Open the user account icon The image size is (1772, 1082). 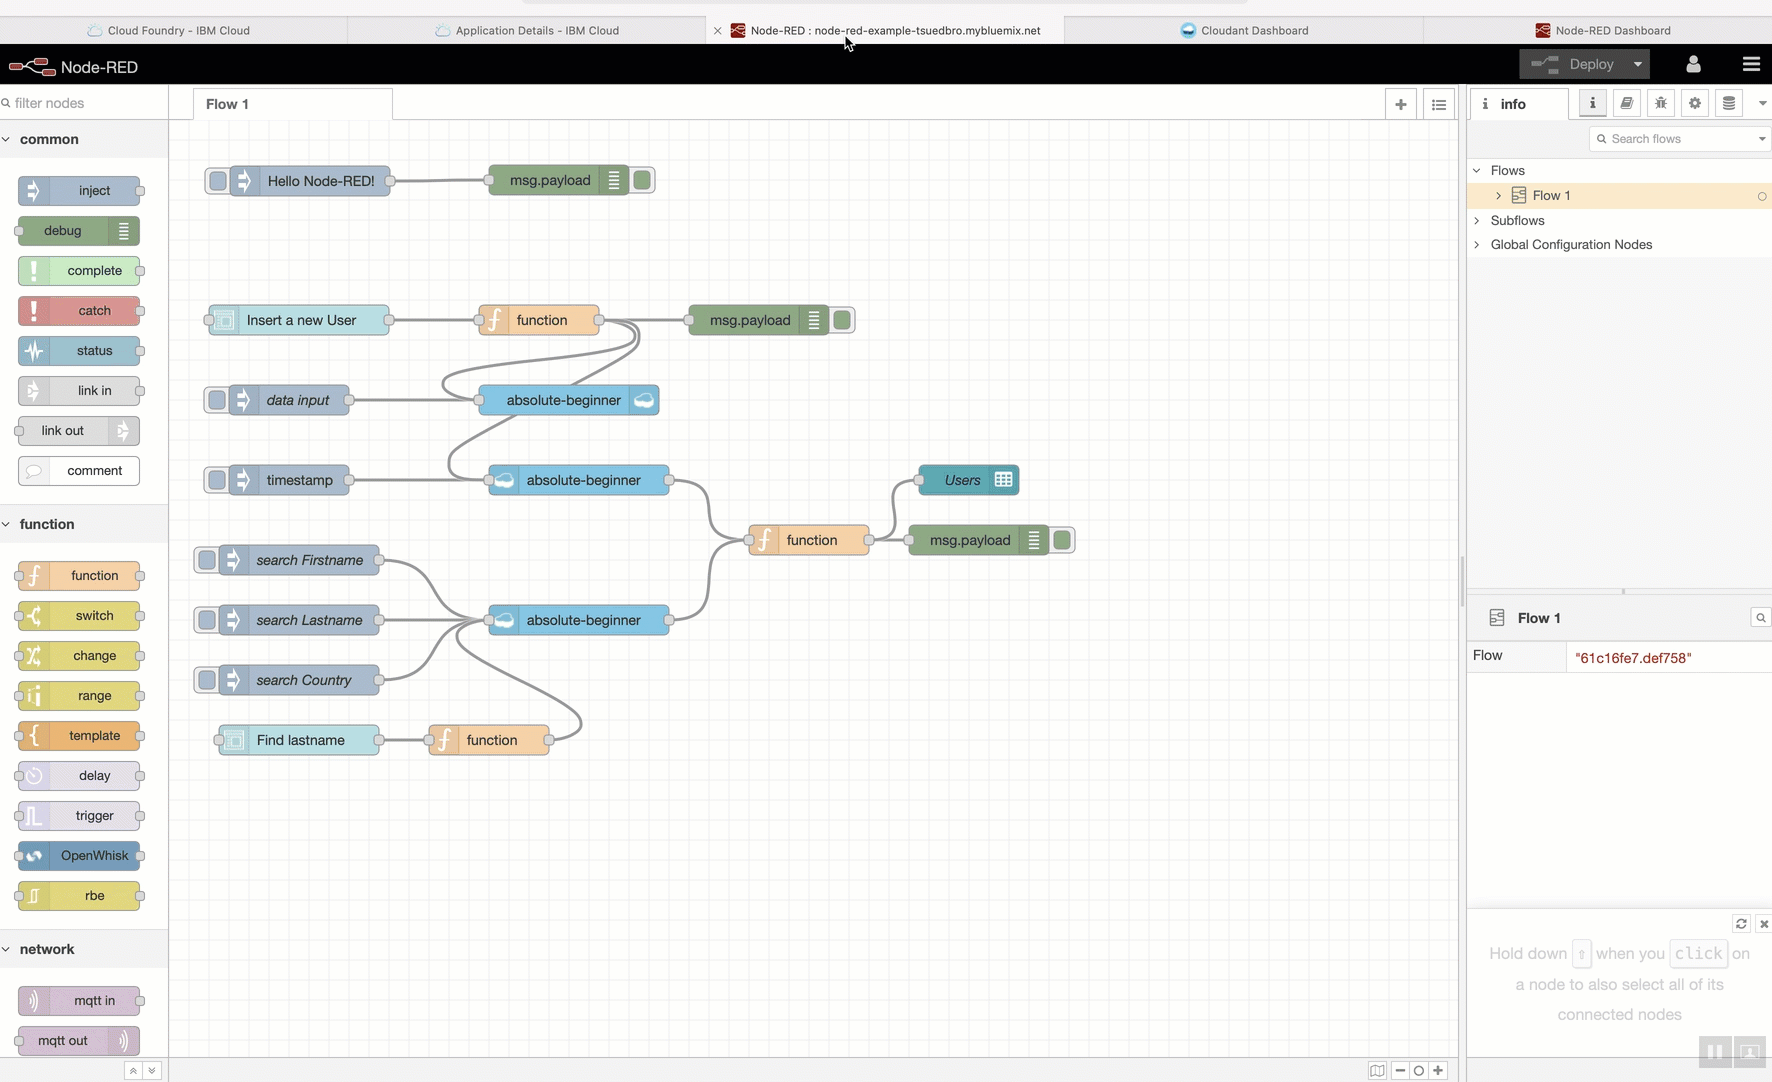(1693, 64)
